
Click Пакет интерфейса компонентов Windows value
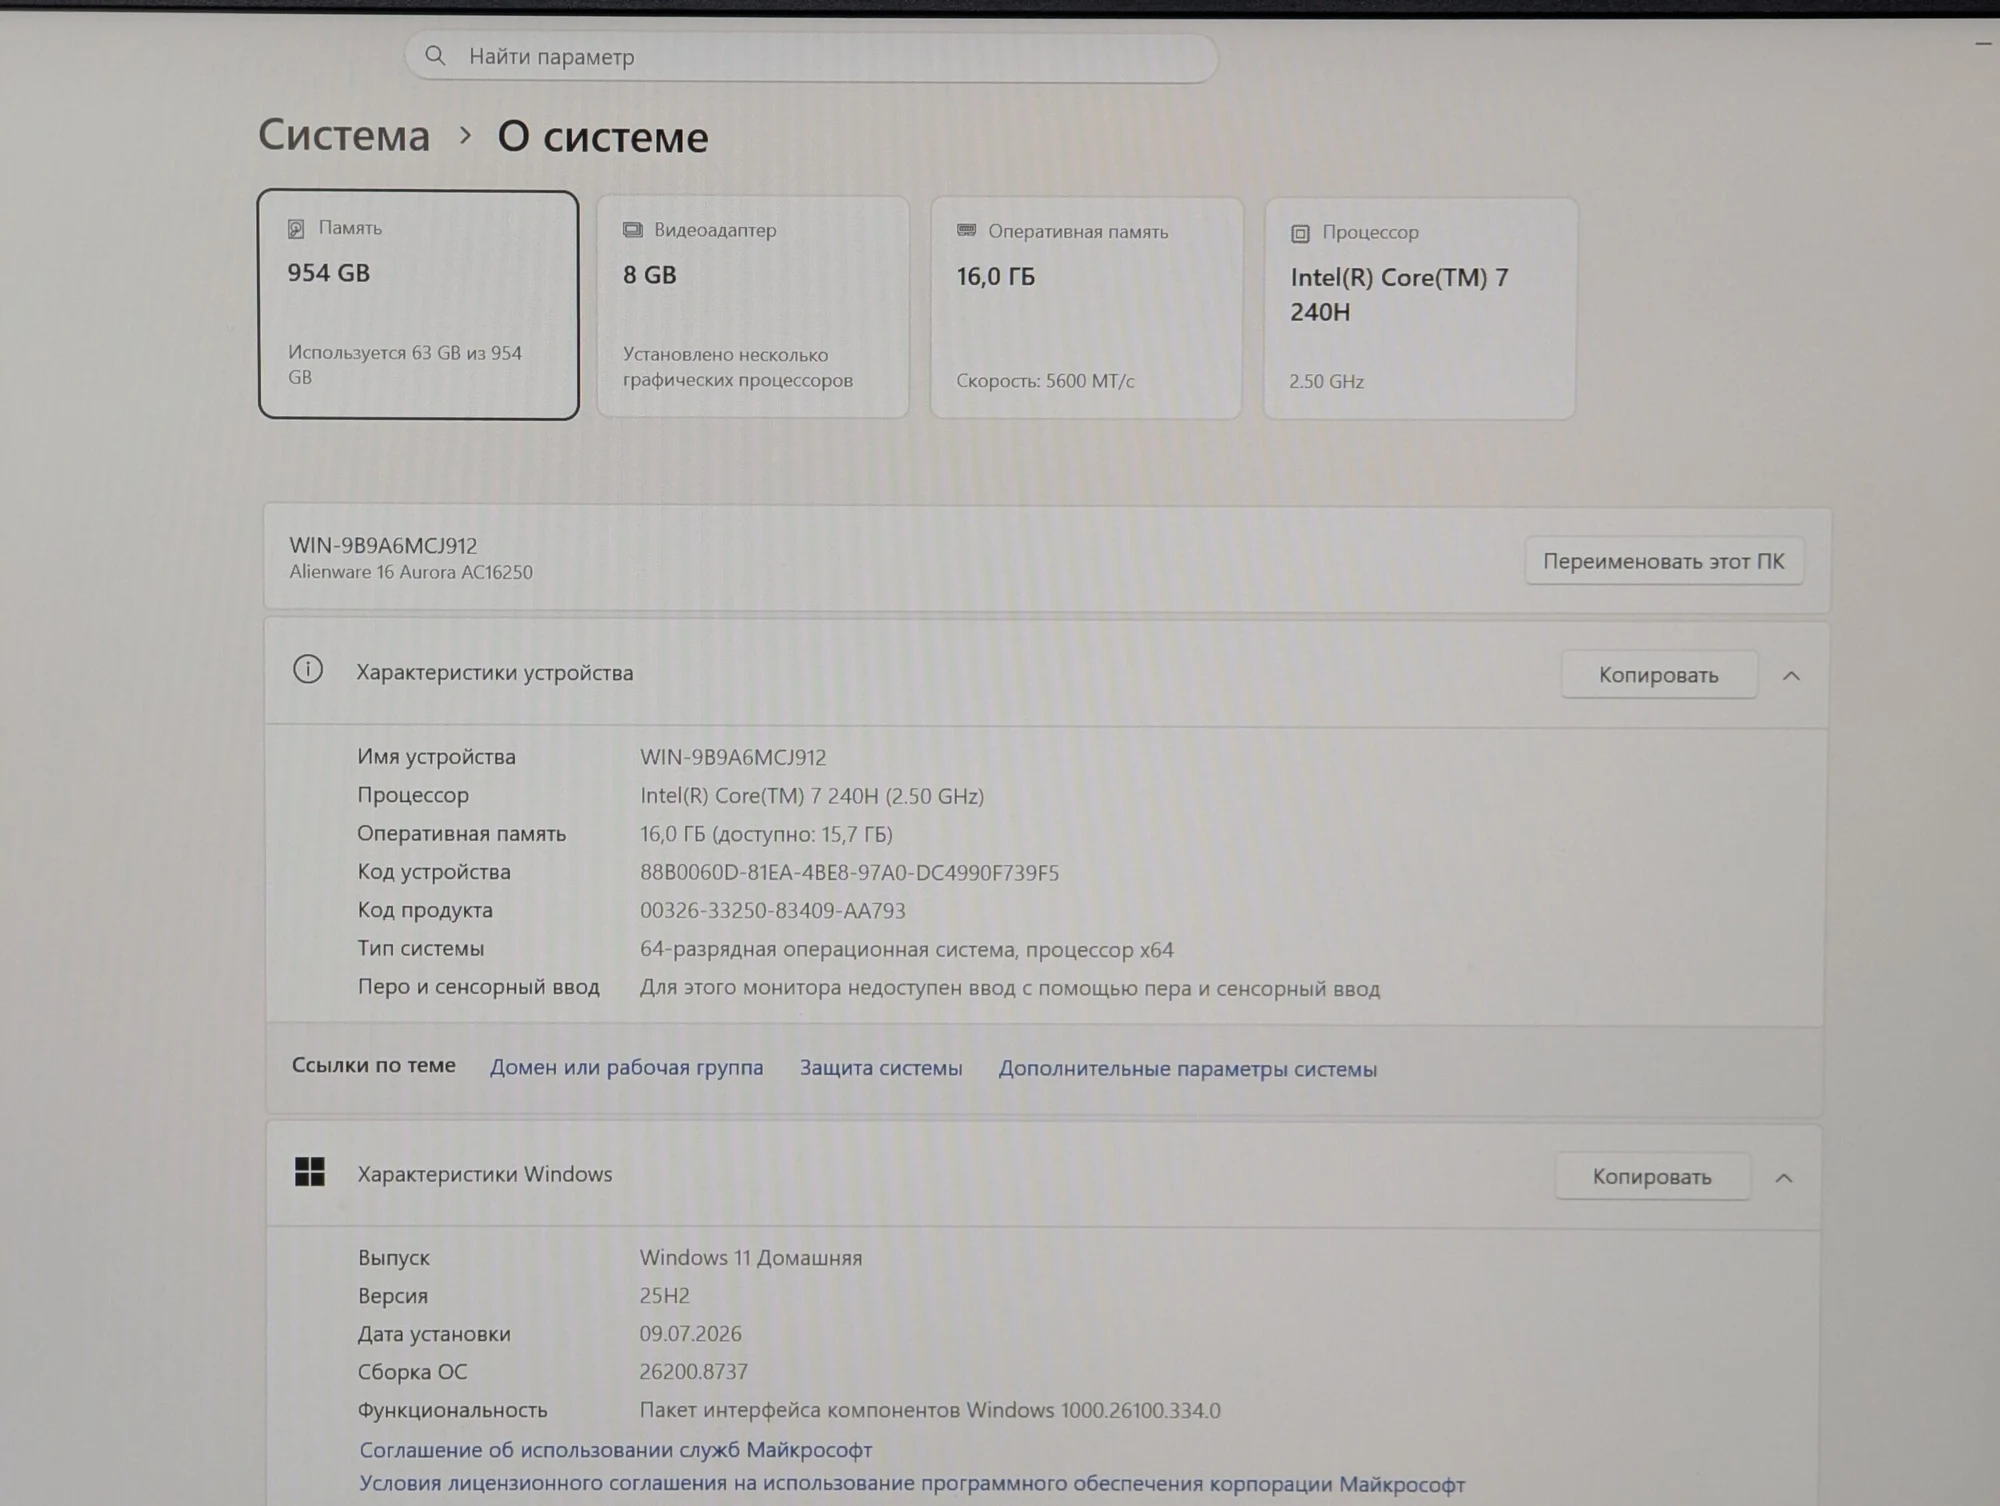pos(930,1410)
